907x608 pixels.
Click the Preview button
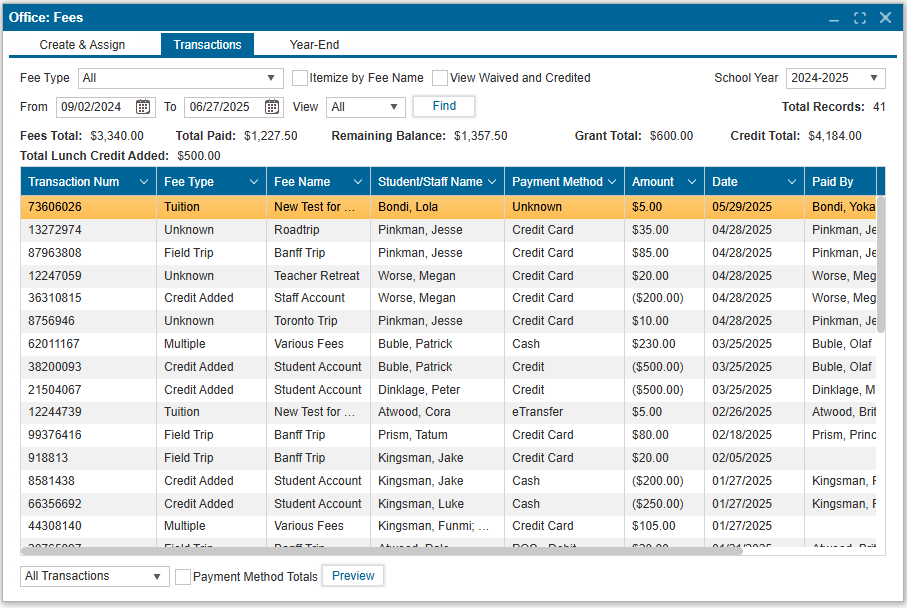[352, 576]
